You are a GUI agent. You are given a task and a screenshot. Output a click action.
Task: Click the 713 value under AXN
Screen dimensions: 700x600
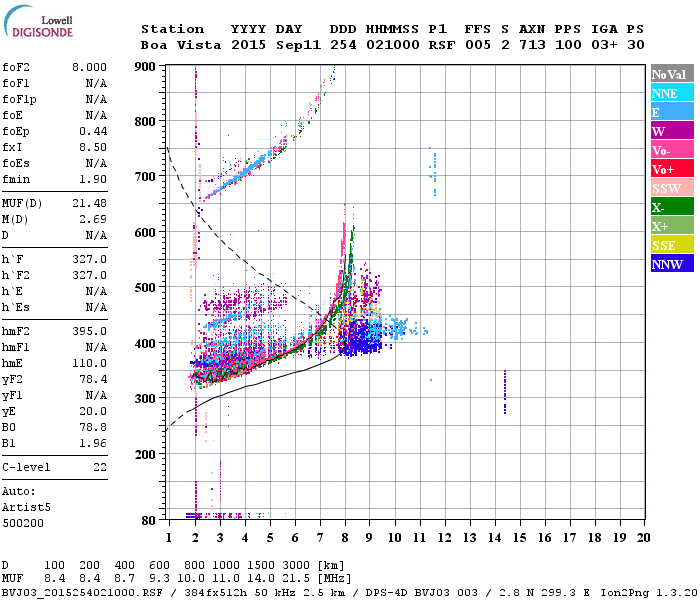click(532, 45)
